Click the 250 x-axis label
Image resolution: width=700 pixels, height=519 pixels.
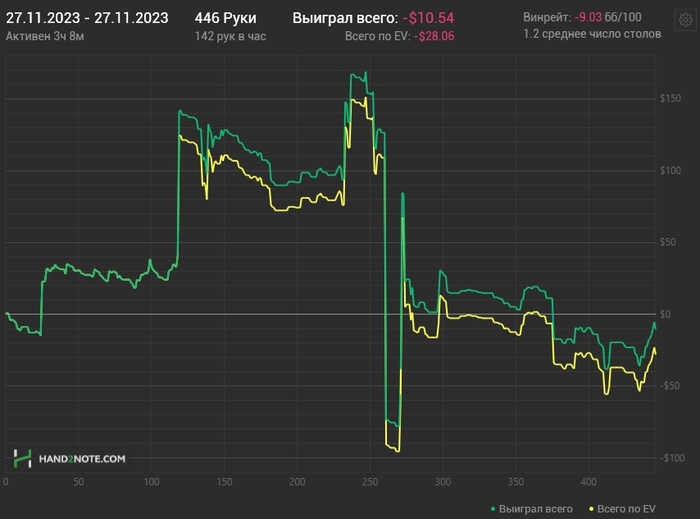point(370,482)
